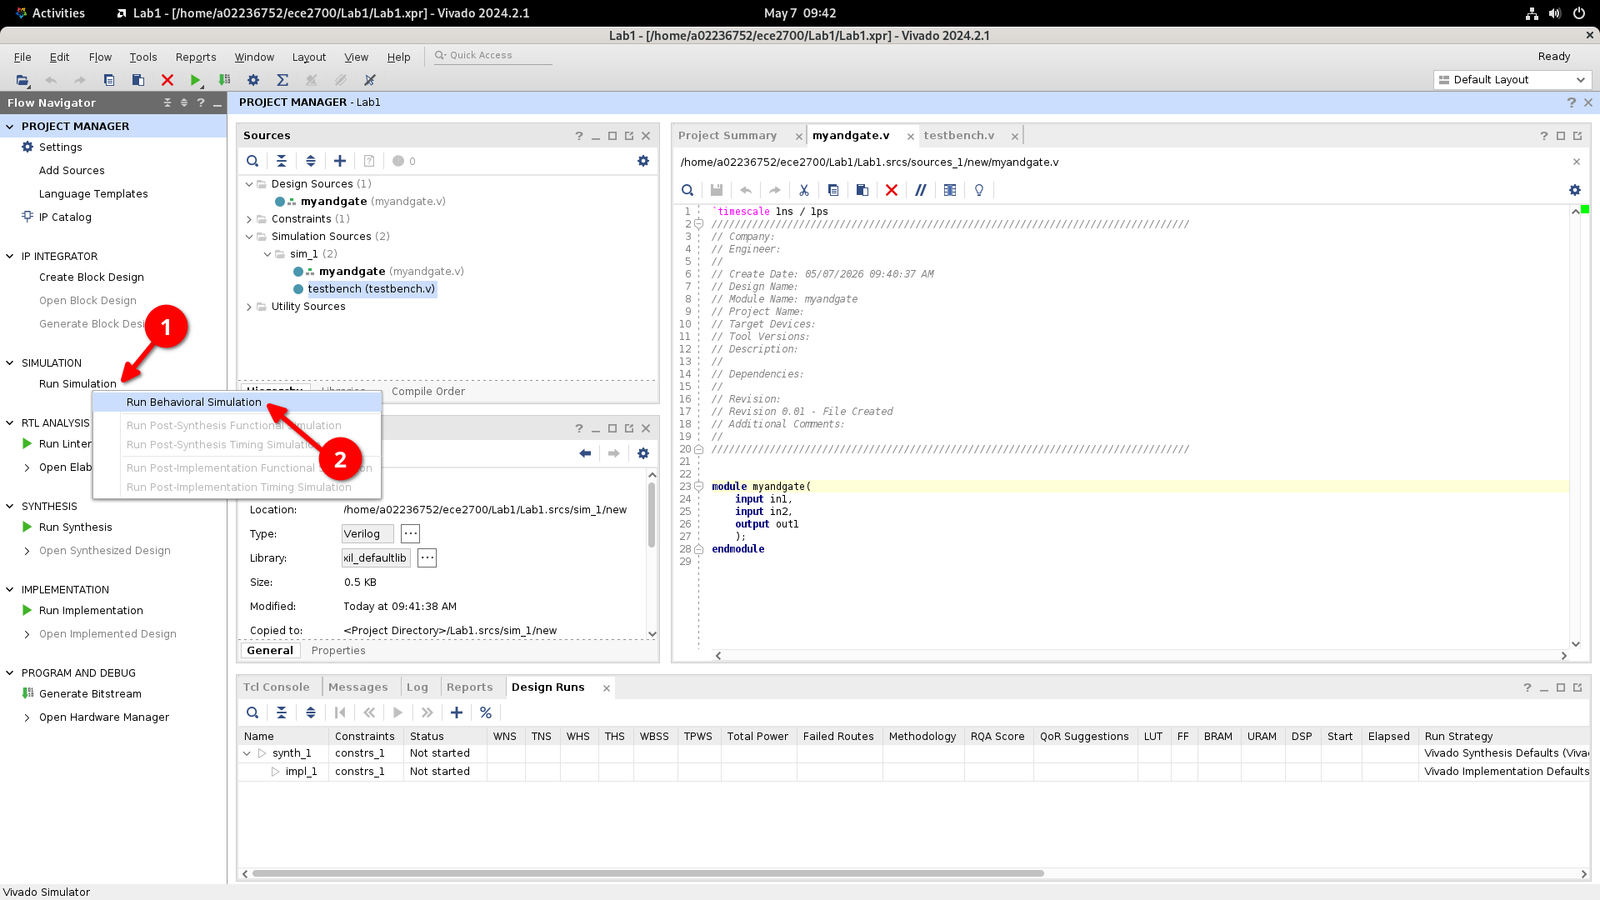Collapse the sim_1 folder node
The height and width of the screenshot is (900, 1600).
(x=268, y=254)
